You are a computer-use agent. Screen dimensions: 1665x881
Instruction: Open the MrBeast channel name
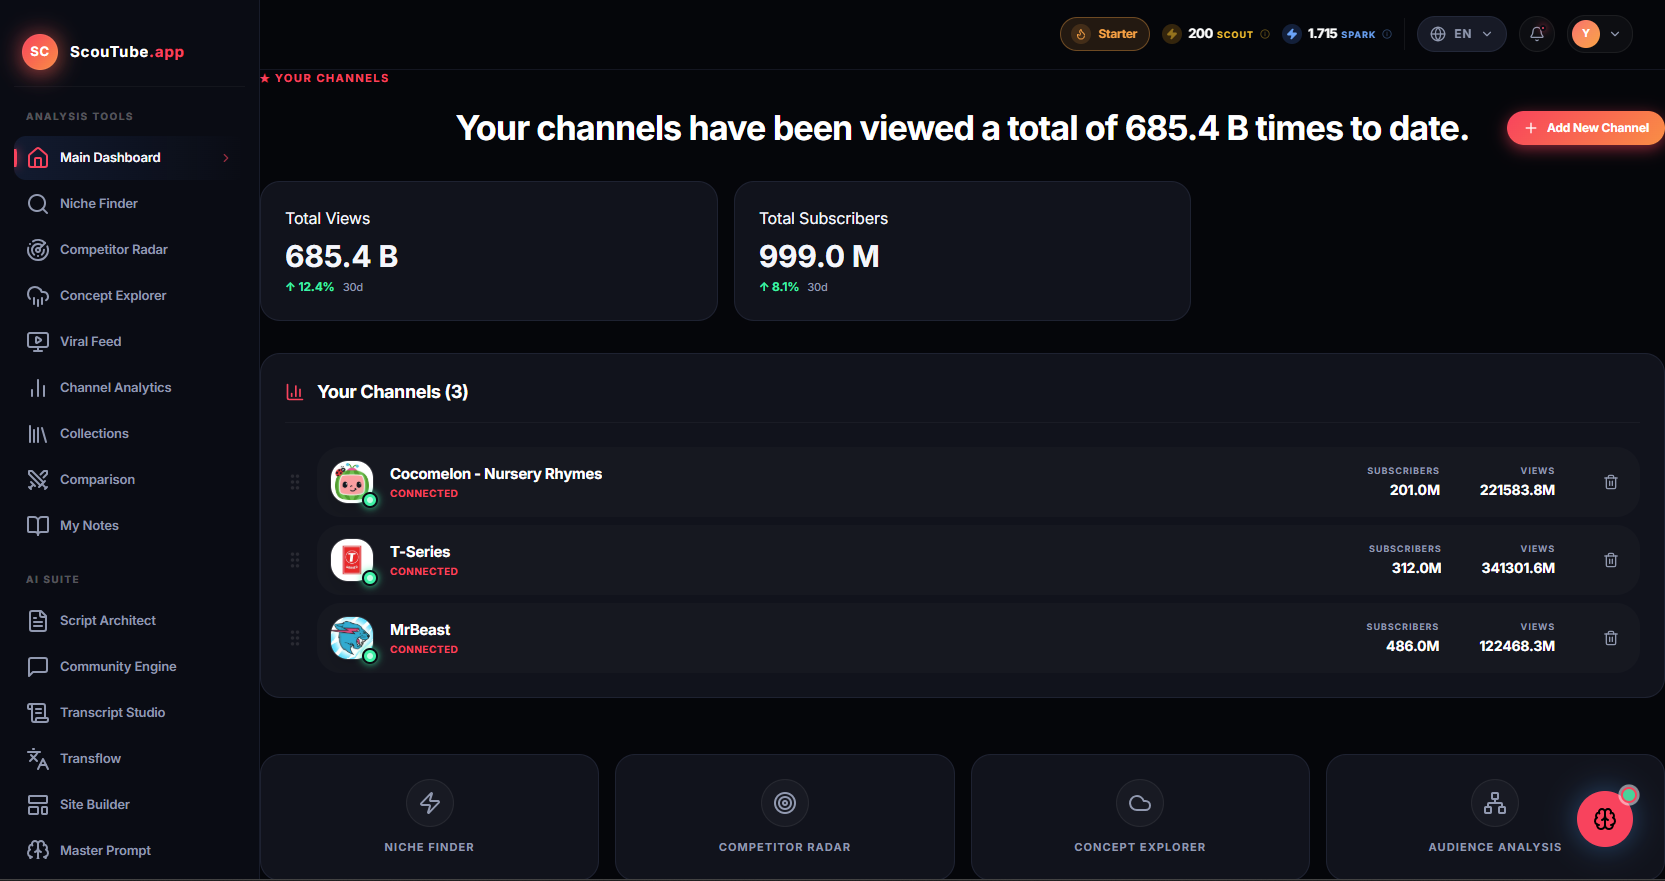click(x=420, y=630)
